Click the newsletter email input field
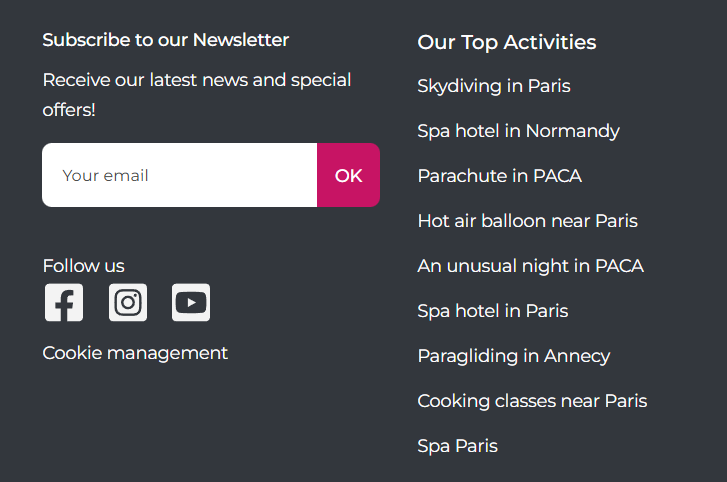The width and height of the screenshot is (727, 482). tap(180, 175)
